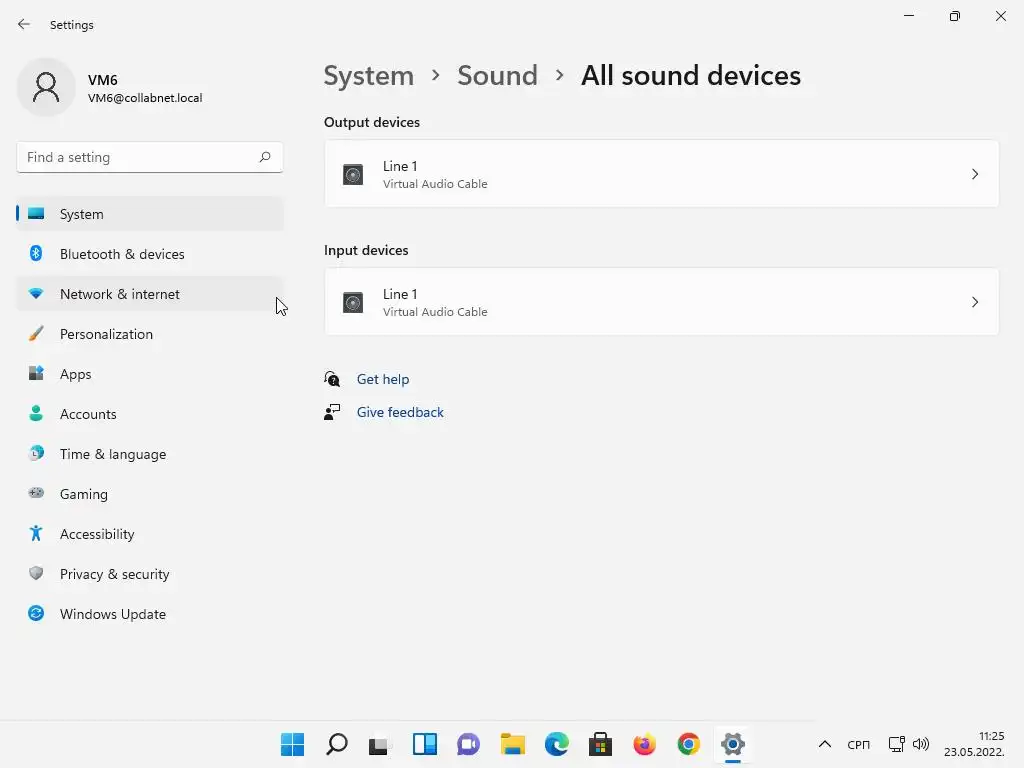Select the Personalization brush icon
The image size is (1024, 768).
tap(36, 334)
